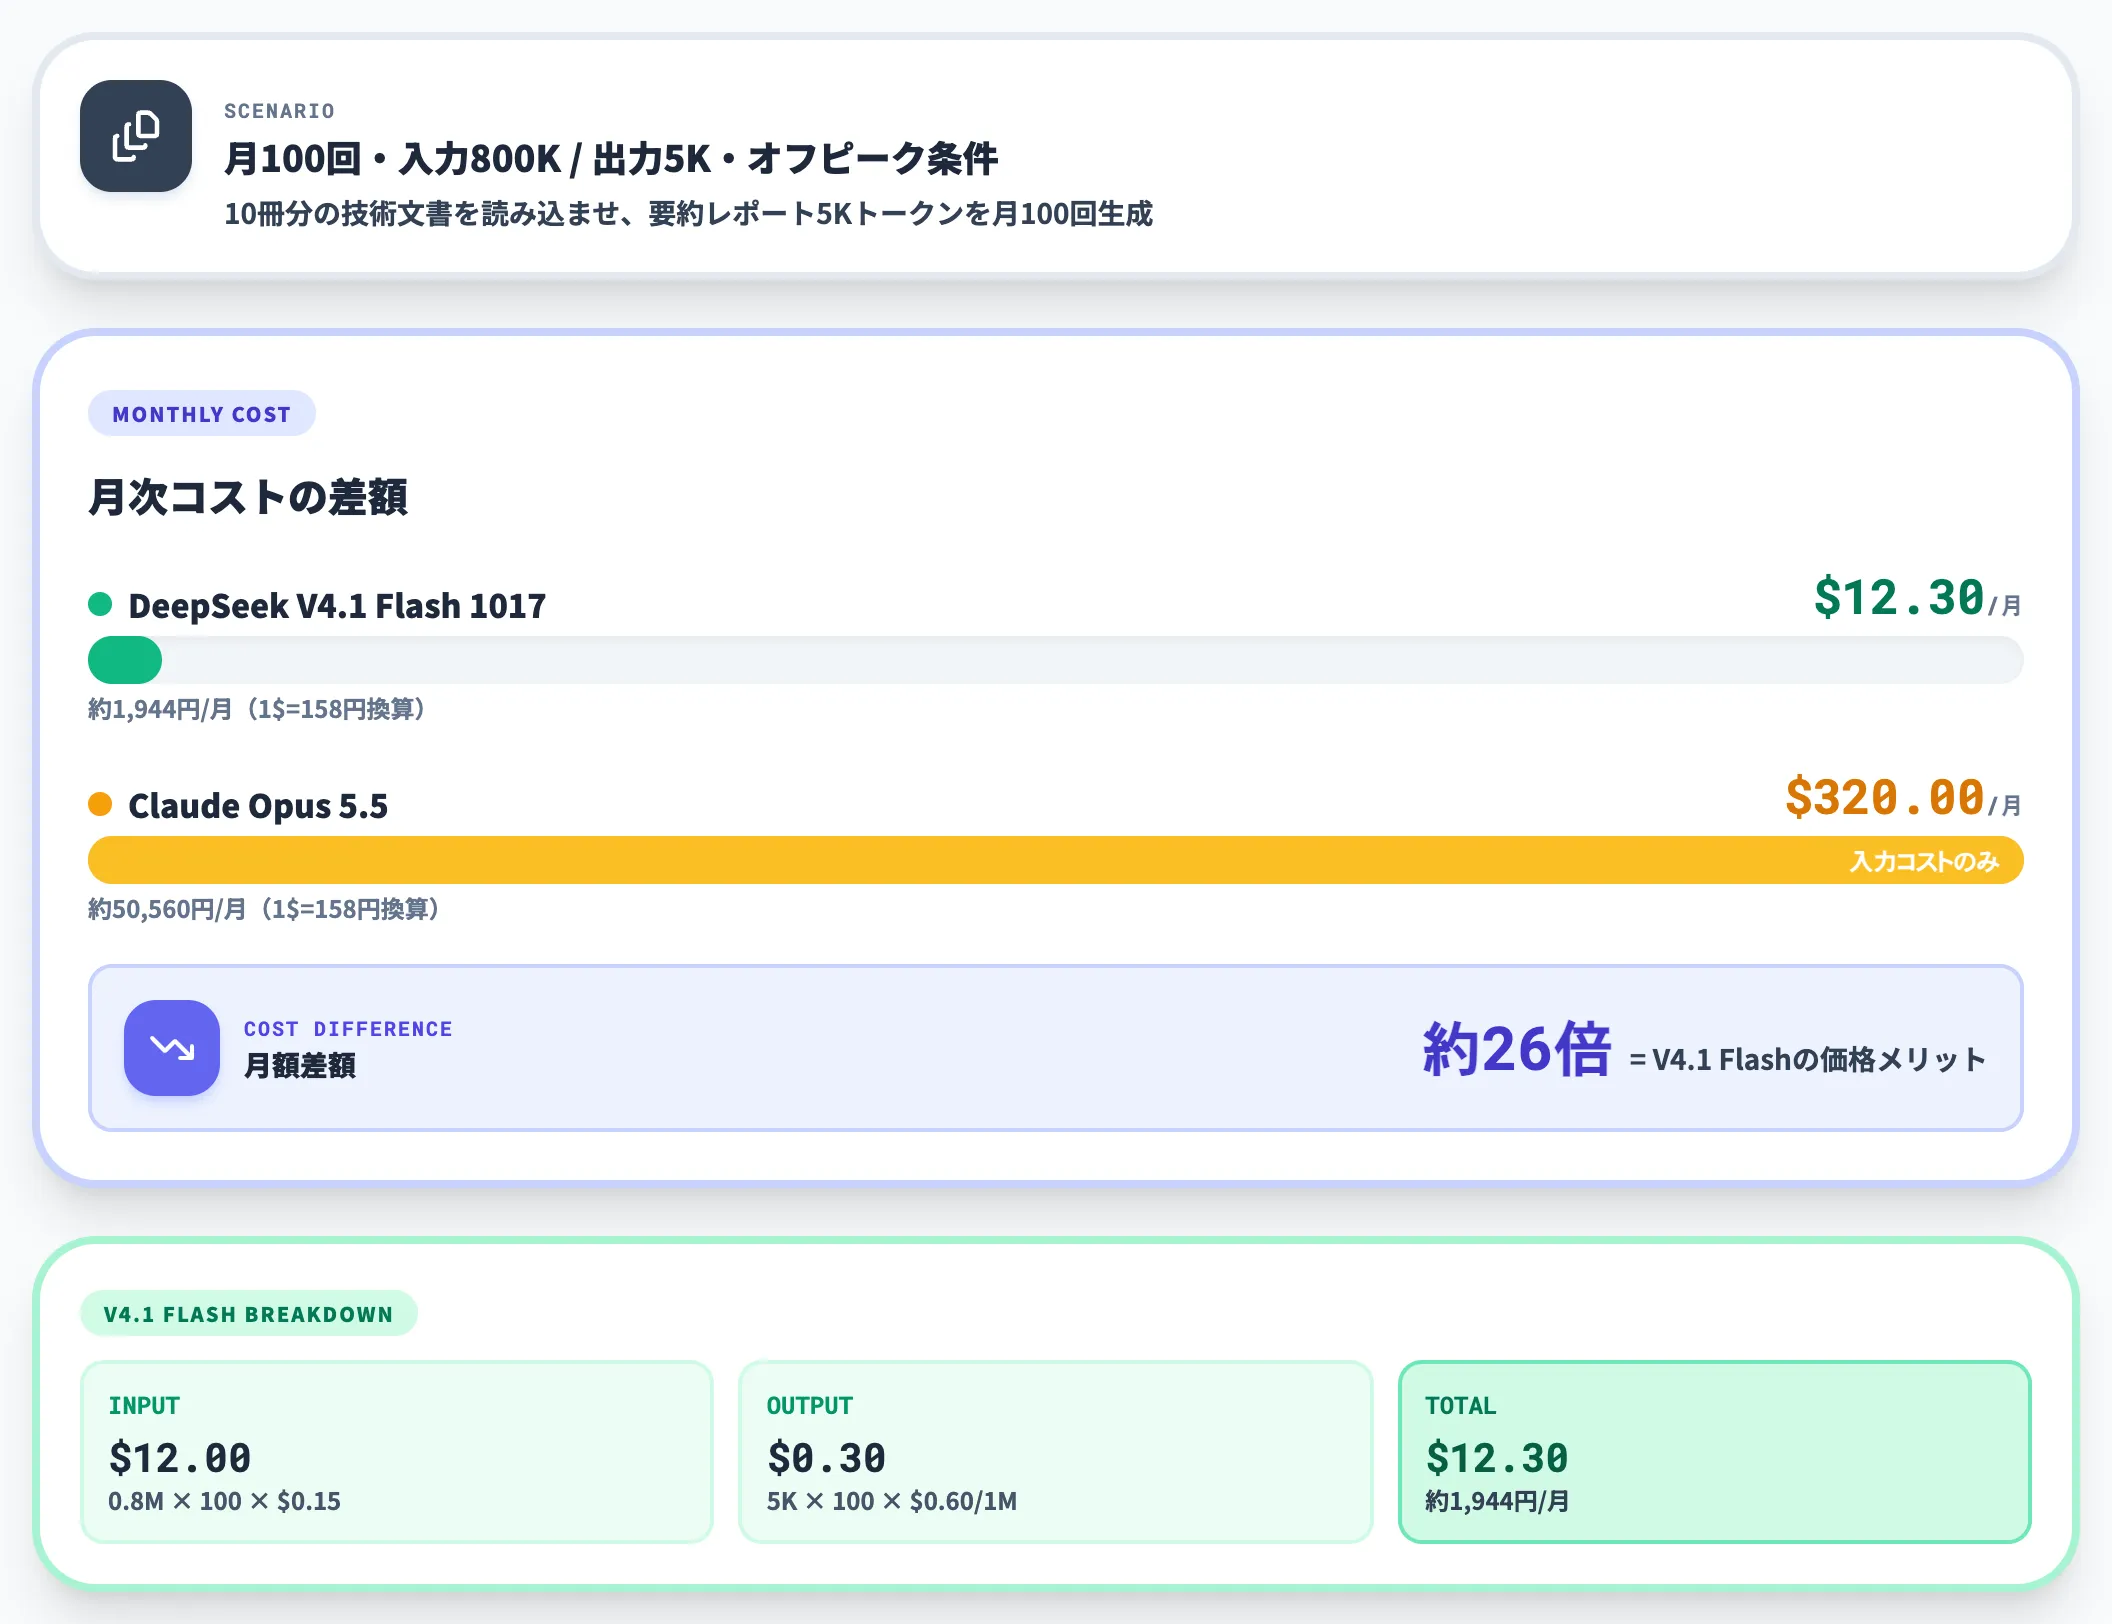Click the description starting 10冊分の技術文書
Screen dimensions: 2112x1624
(x=688, y=214)
